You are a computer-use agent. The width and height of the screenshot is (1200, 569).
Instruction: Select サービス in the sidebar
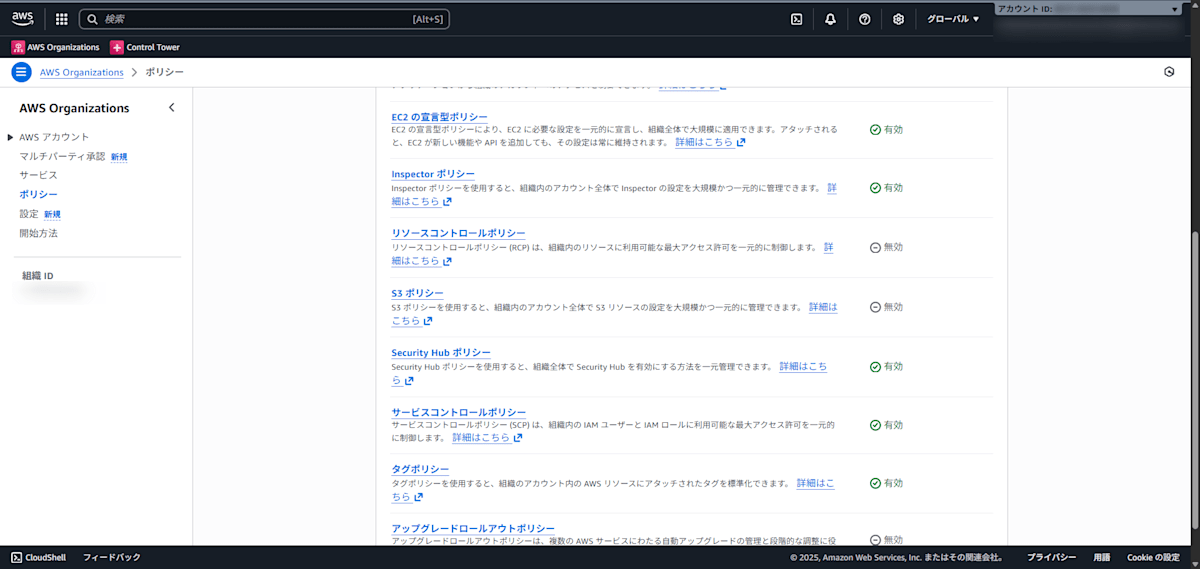[x=38, y=175]
